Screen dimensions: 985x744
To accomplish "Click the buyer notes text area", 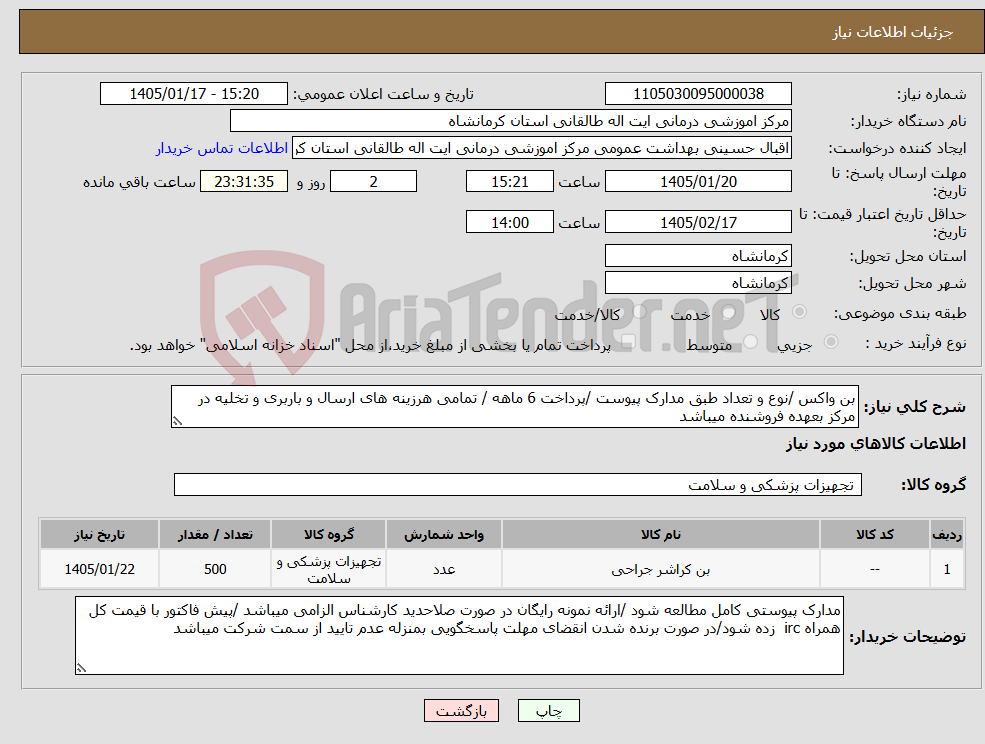I will [x=459, y=635].
